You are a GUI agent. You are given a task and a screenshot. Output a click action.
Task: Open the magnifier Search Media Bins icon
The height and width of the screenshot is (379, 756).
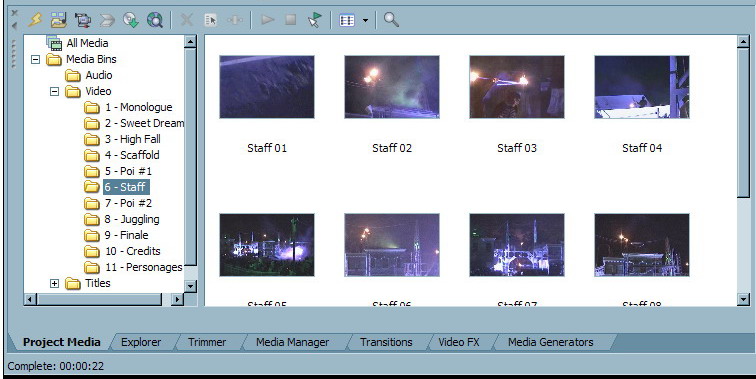(391, 20)
